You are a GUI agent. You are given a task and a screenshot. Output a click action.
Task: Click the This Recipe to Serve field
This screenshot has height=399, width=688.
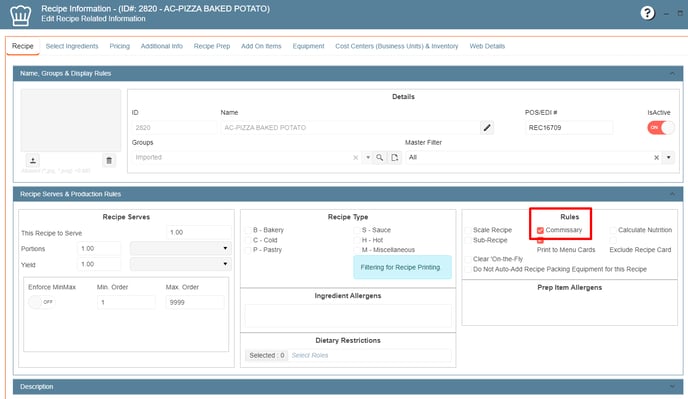199,233
